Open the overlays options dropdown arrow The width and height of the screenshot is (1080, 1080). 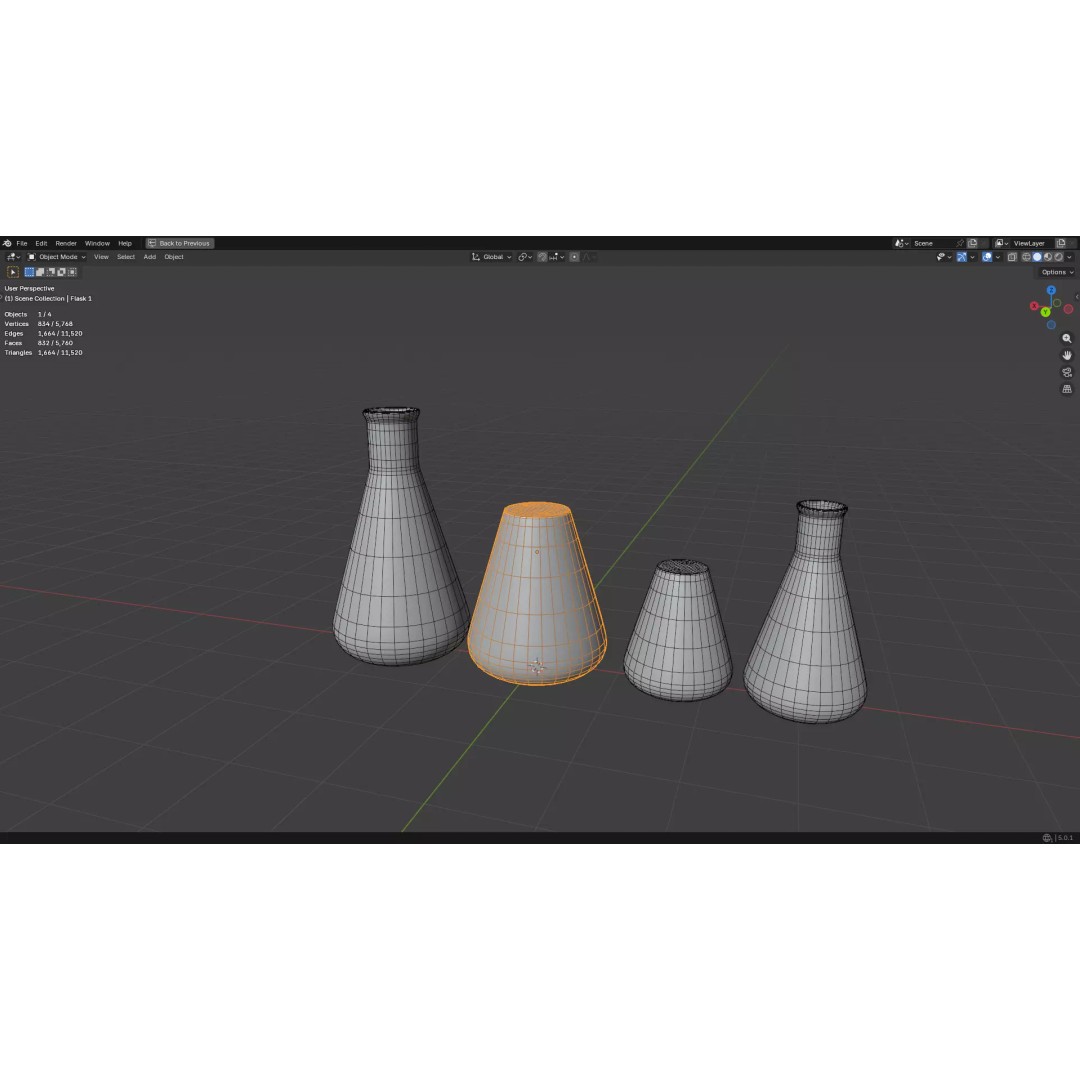point(998,257)
